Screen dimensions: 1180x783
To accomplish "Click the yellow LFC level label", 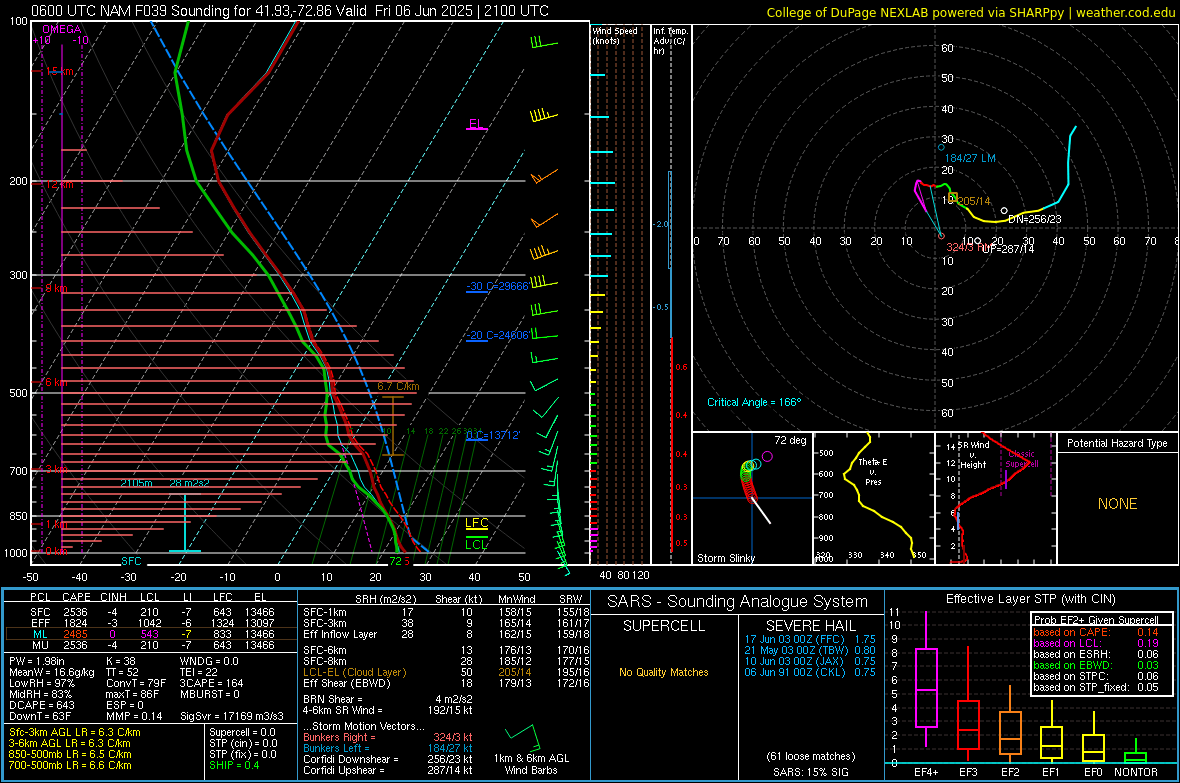I will pyautogui.click(x=476, y=523).
